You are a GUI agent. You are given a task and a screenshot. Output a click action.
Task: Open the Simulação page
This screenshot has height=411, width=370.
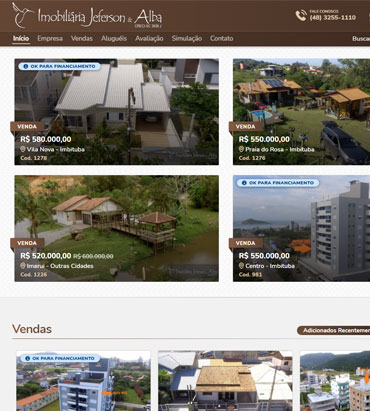tap(187, 38)
